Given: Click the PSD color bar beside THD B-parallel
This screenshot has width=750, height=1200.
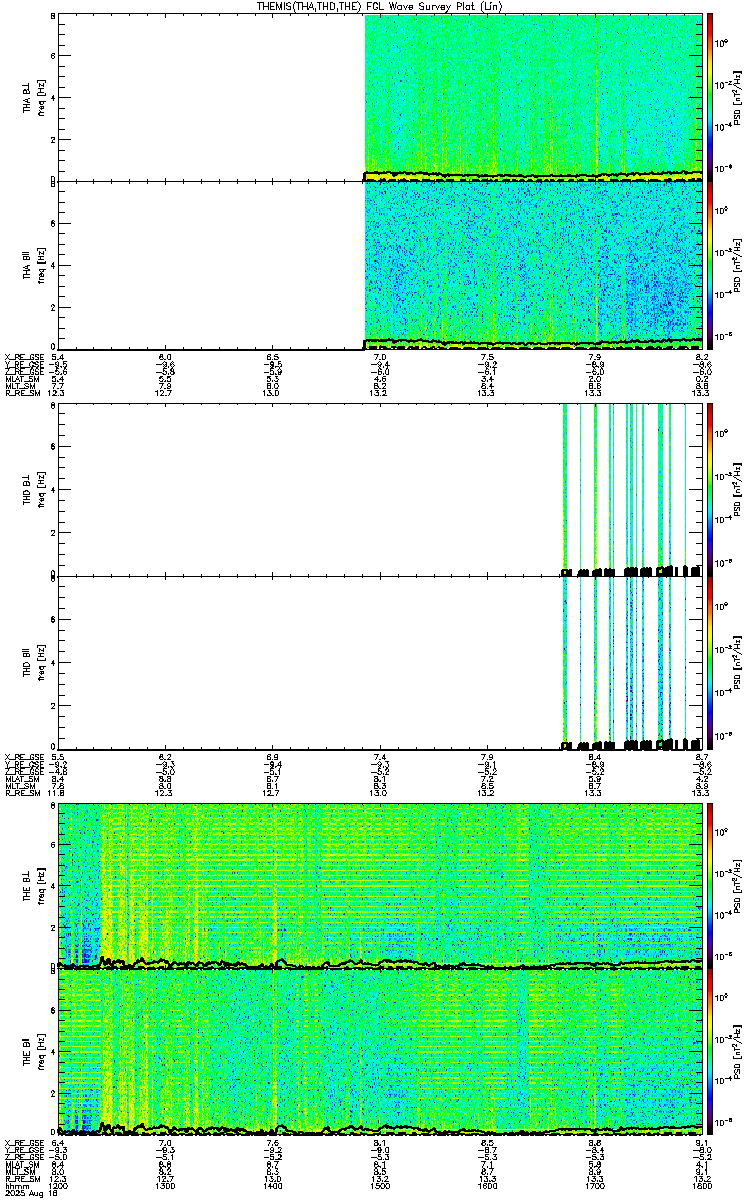Looking at the screenshot, I should pyautogui.click(x=710, y=662).
